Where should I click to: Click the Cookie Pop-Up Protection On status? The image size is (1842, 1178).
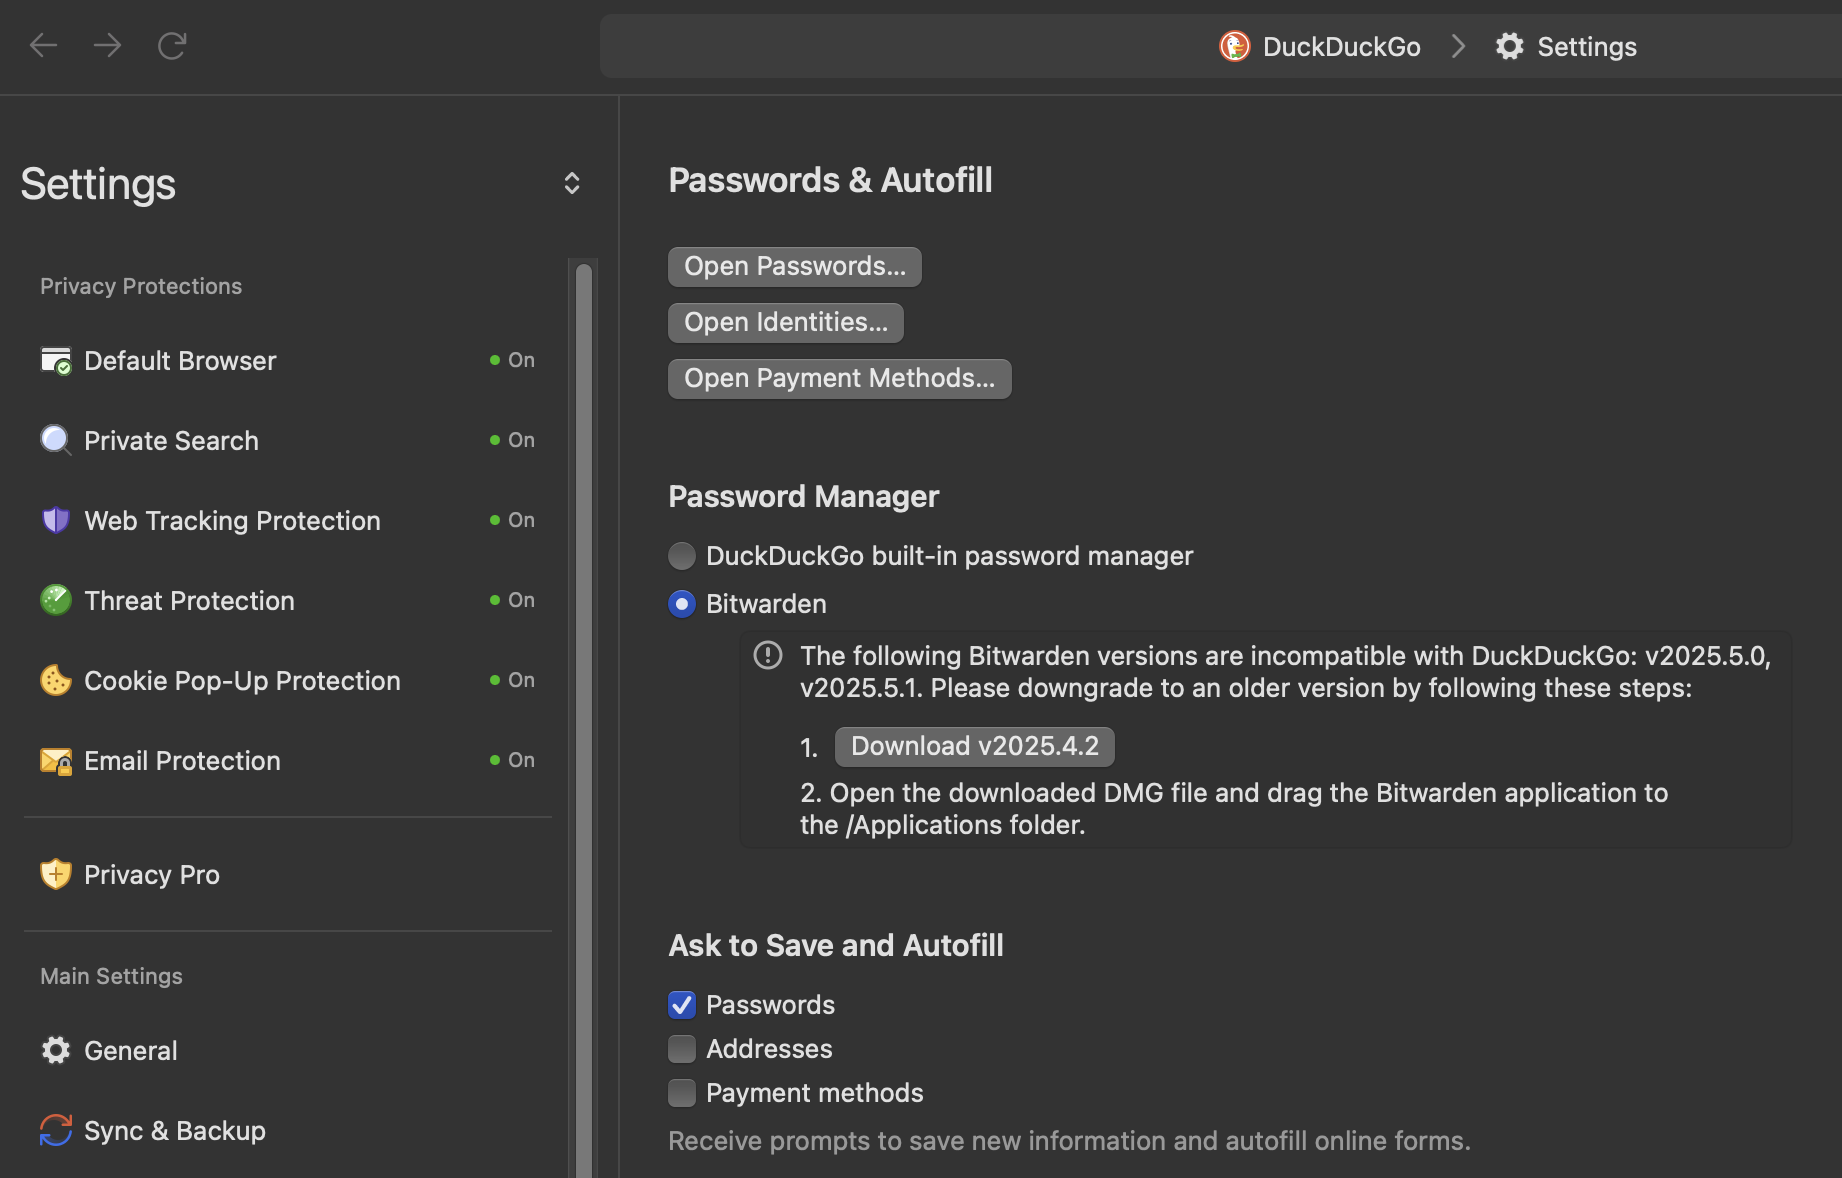tap(512, 680)
